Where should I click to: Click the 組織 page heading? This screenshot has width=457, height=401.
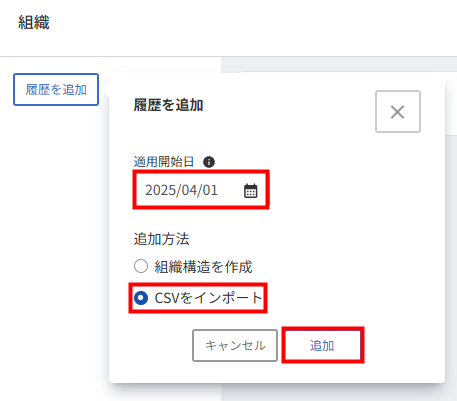[x=34, y=22]
